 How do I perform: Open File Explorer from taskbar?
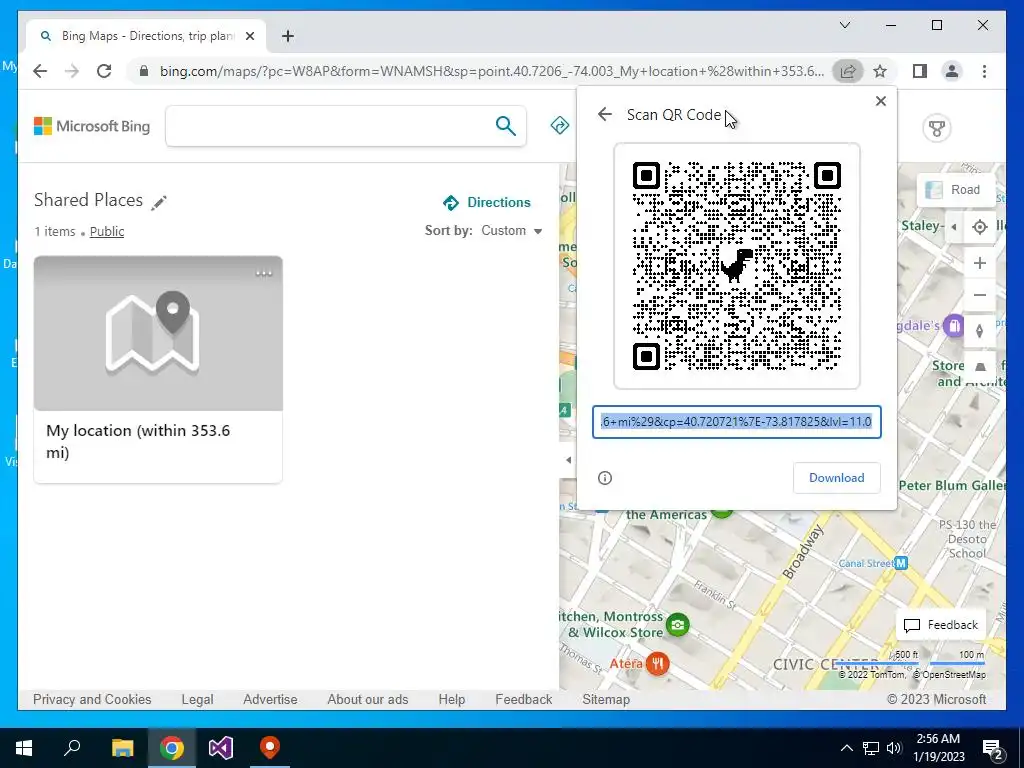click(x=122, y=748)
